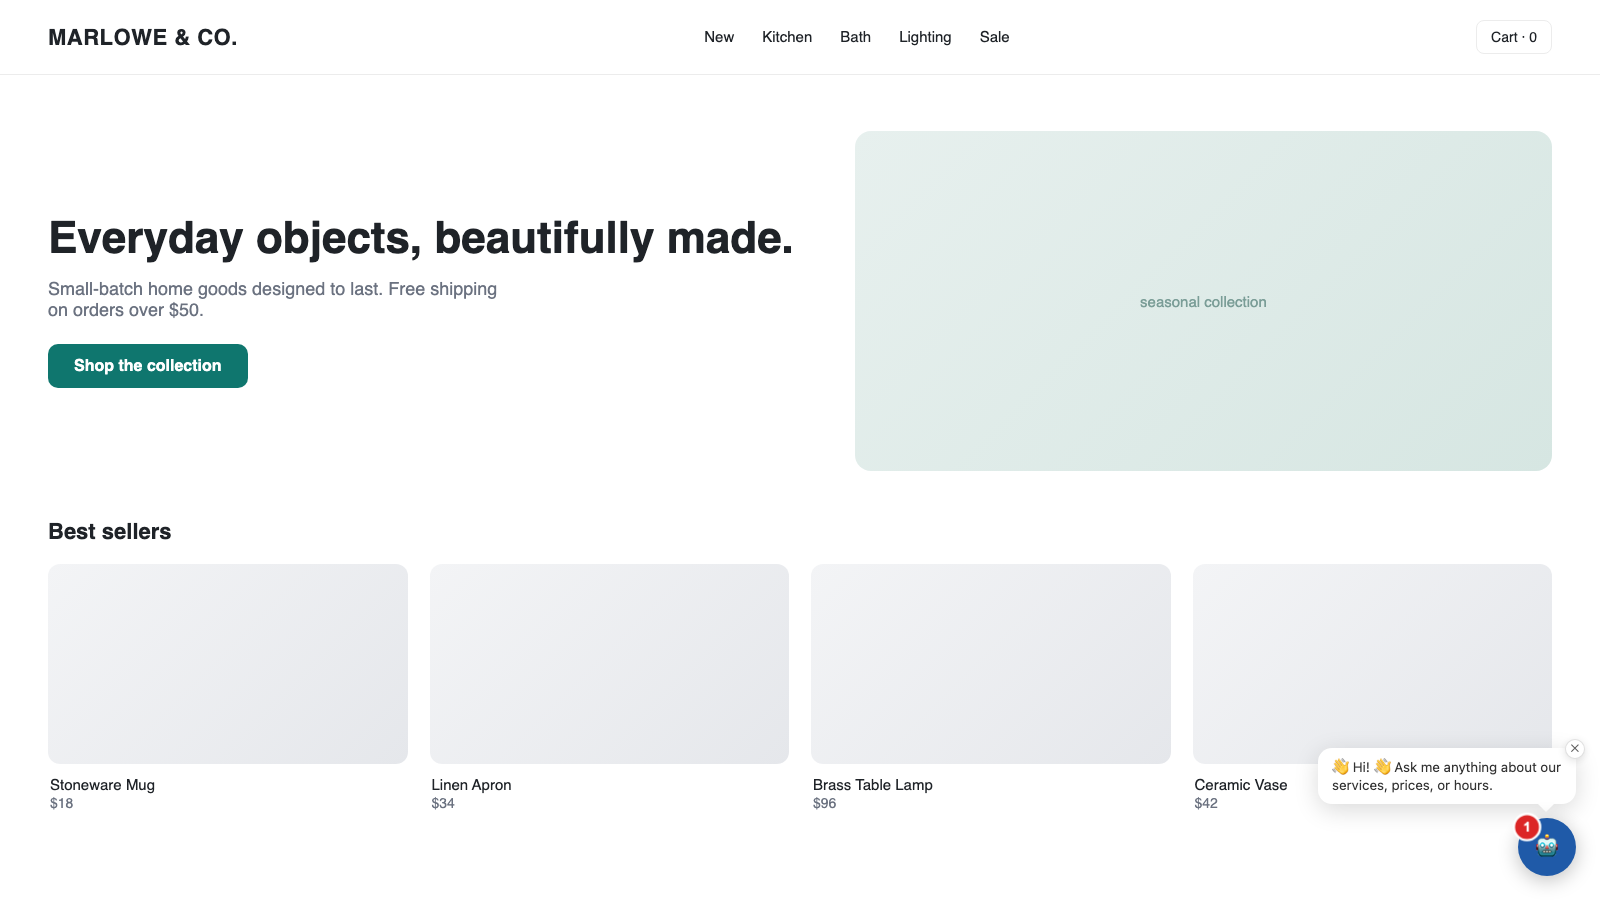Open the Stoneware Mug product image
The width and height of the screenshot is (1600, 900).
pos(228,664)
